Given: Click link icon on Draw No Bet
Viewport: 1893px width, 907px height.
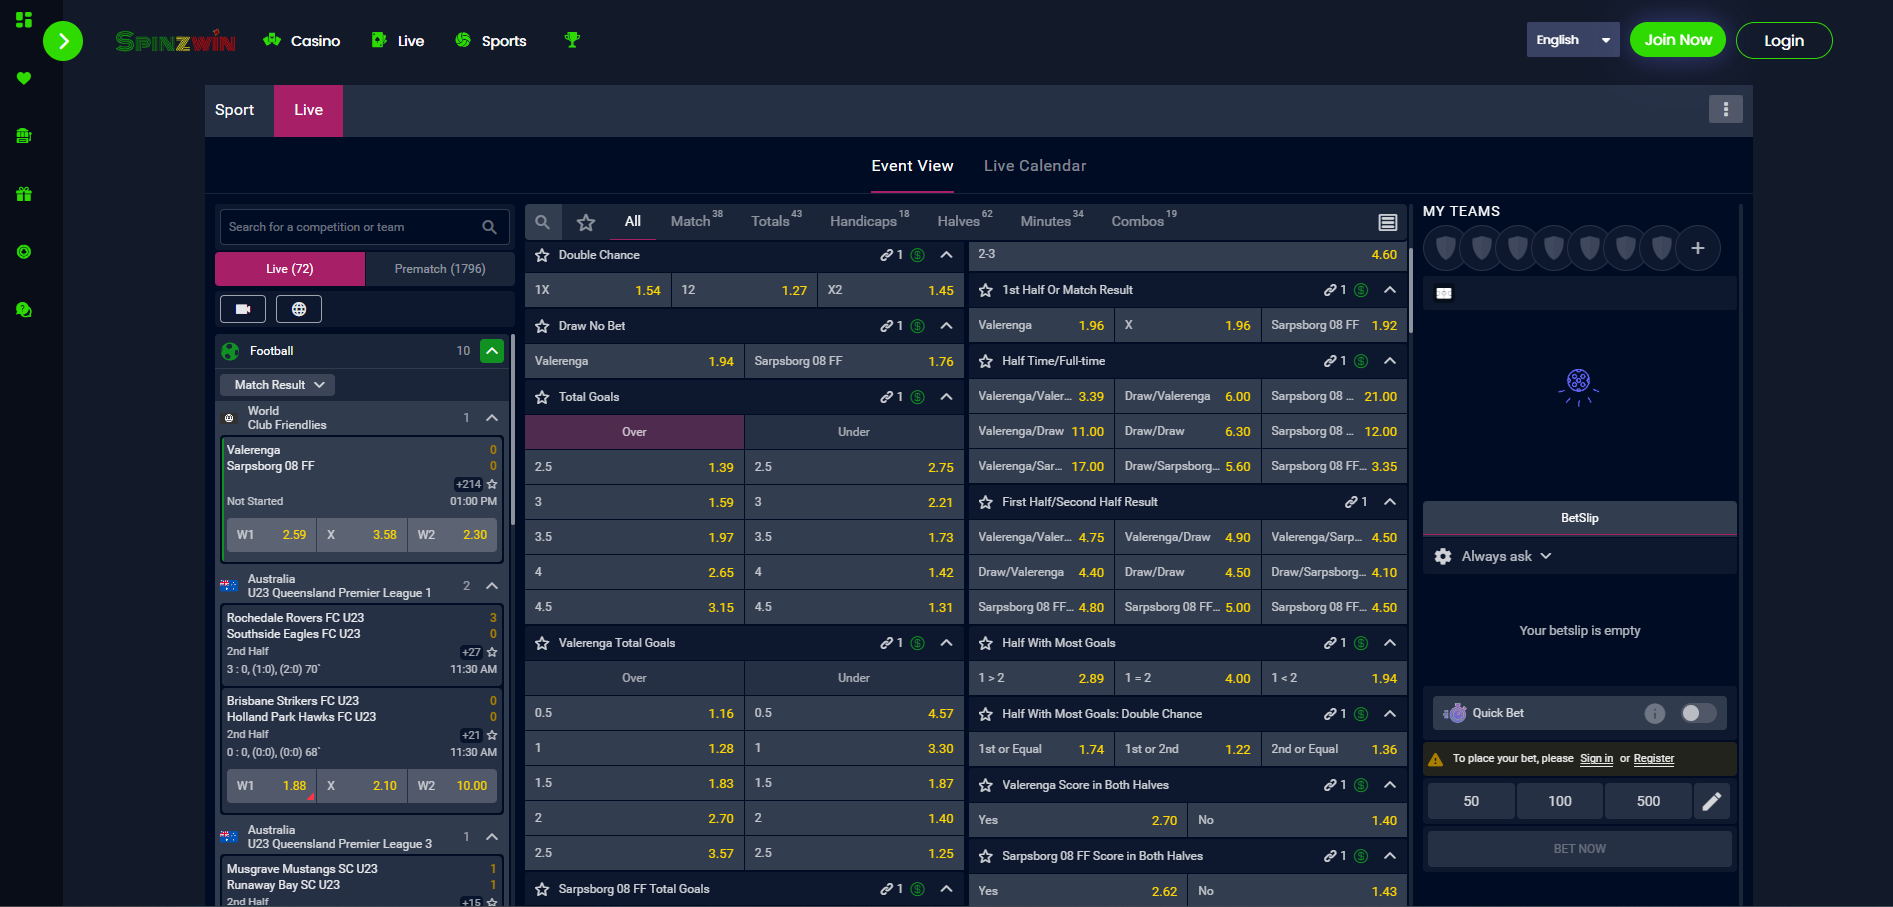Looking at the screenshot, I should [886, 326].
